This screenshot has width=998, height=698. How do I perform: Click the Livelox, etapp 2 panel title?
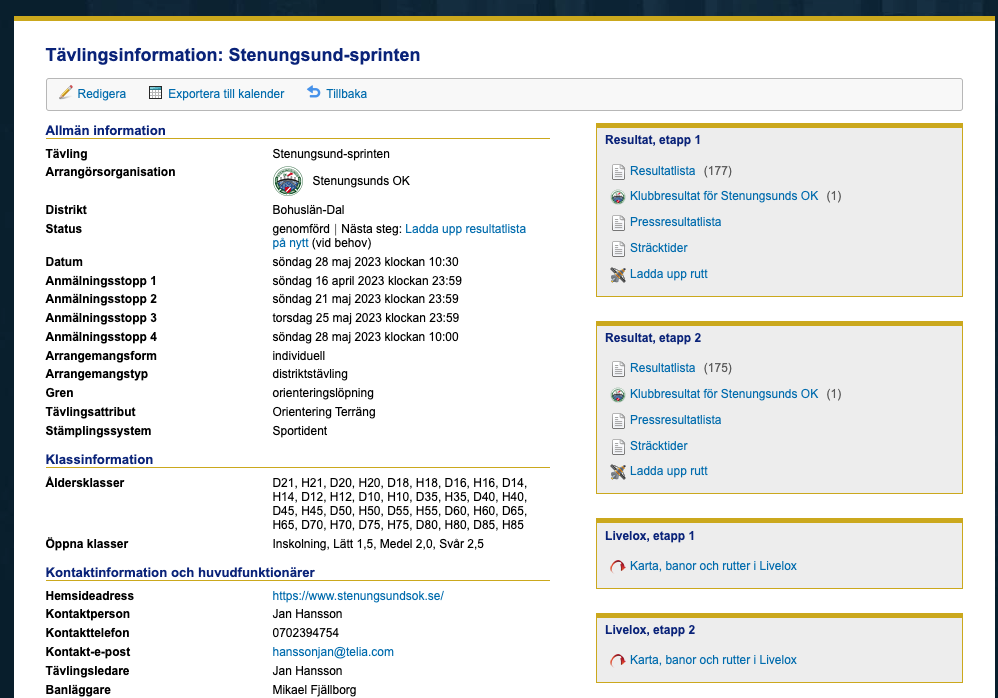click(650, 630)
